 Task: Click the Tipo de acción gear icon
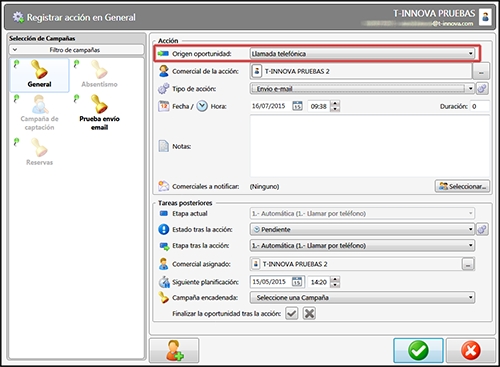pyautogui.click(x=164, y=89)
